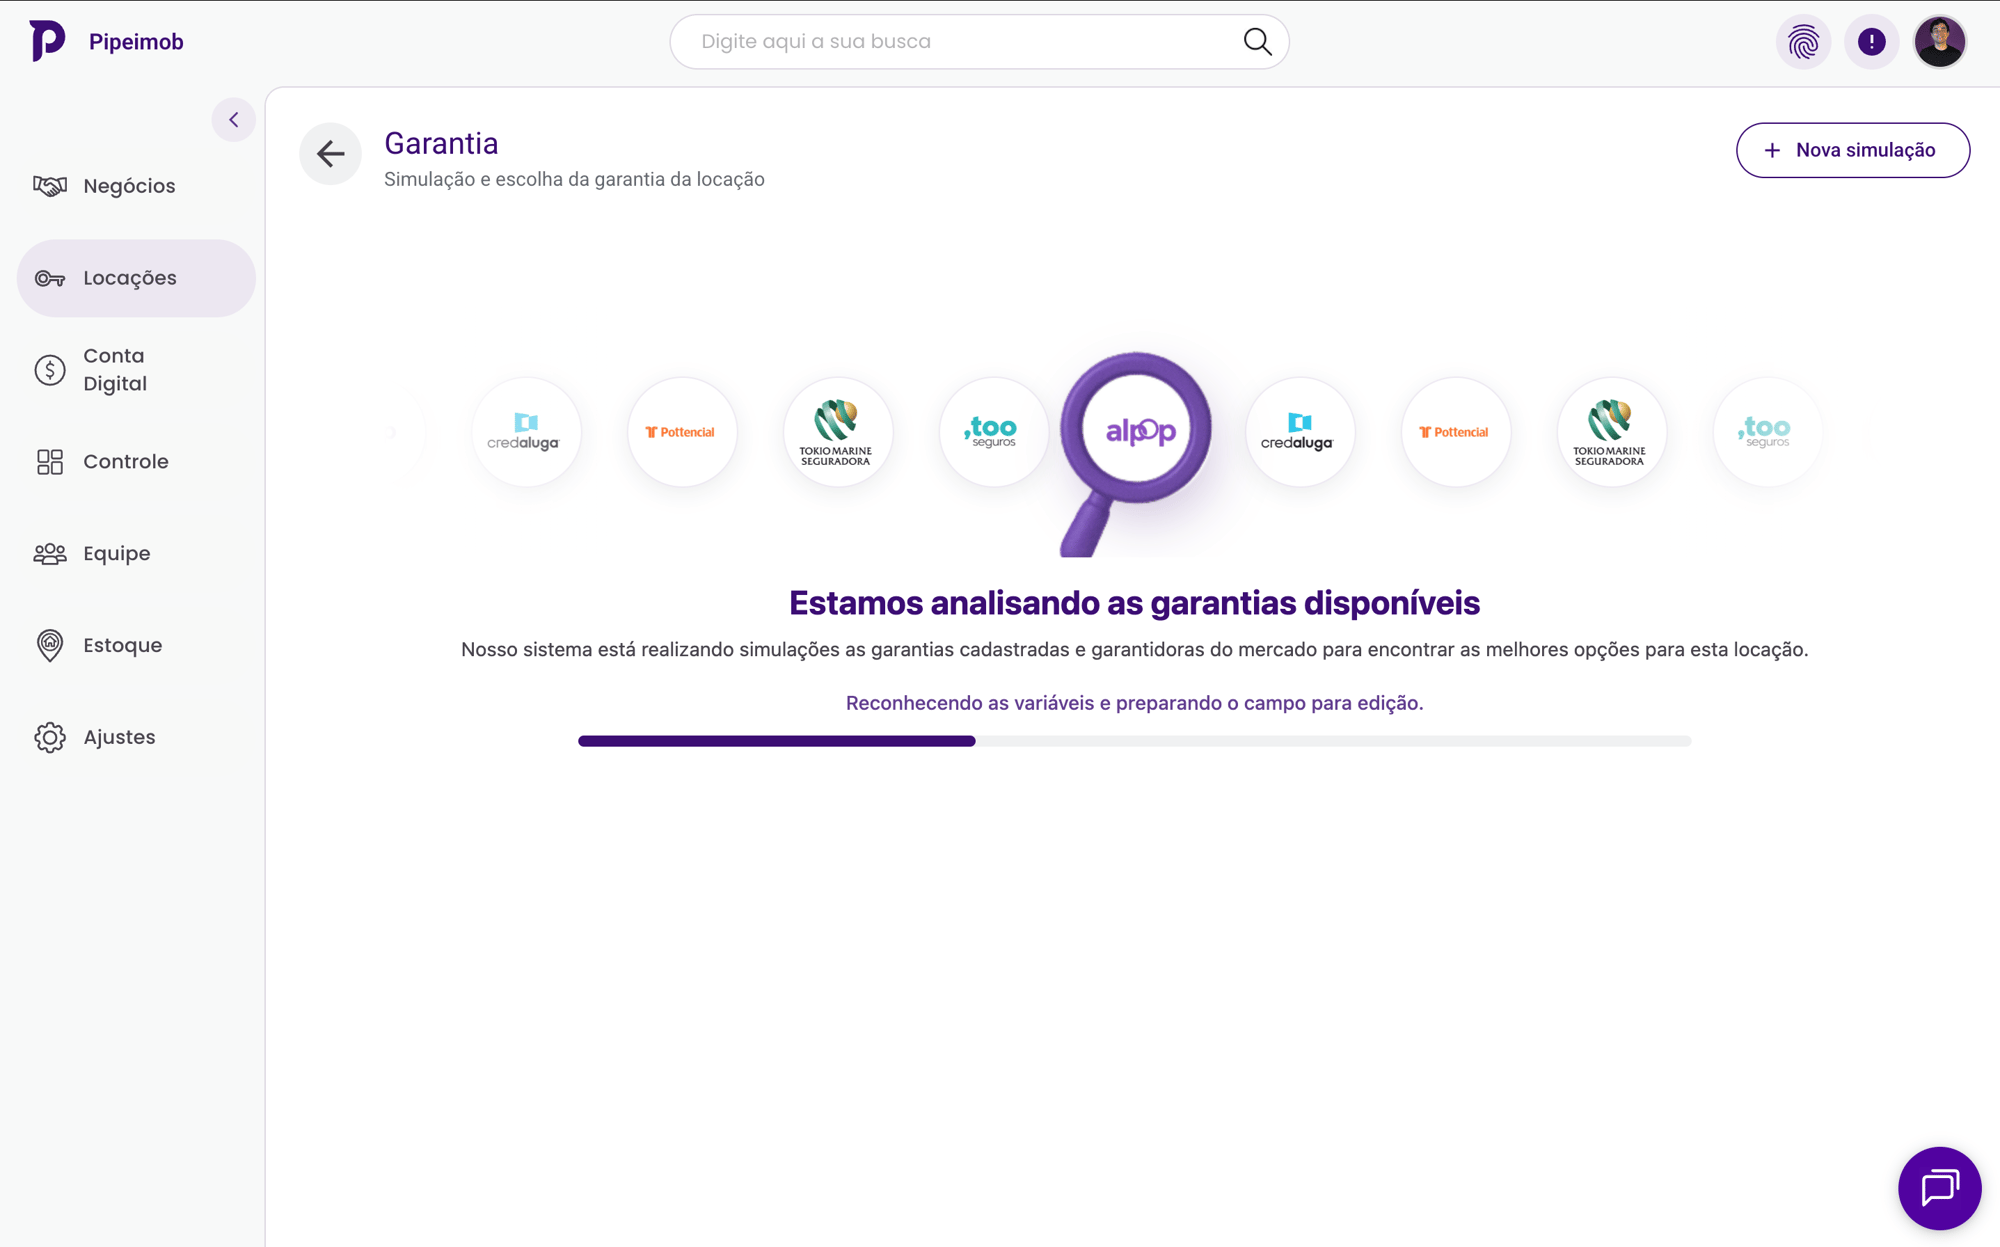Image resolution: width=2000 pixels, height=1247 pixels.
Task: Click the people icon for Equipe
Action: pyautogui.click(x=50, y=554)
